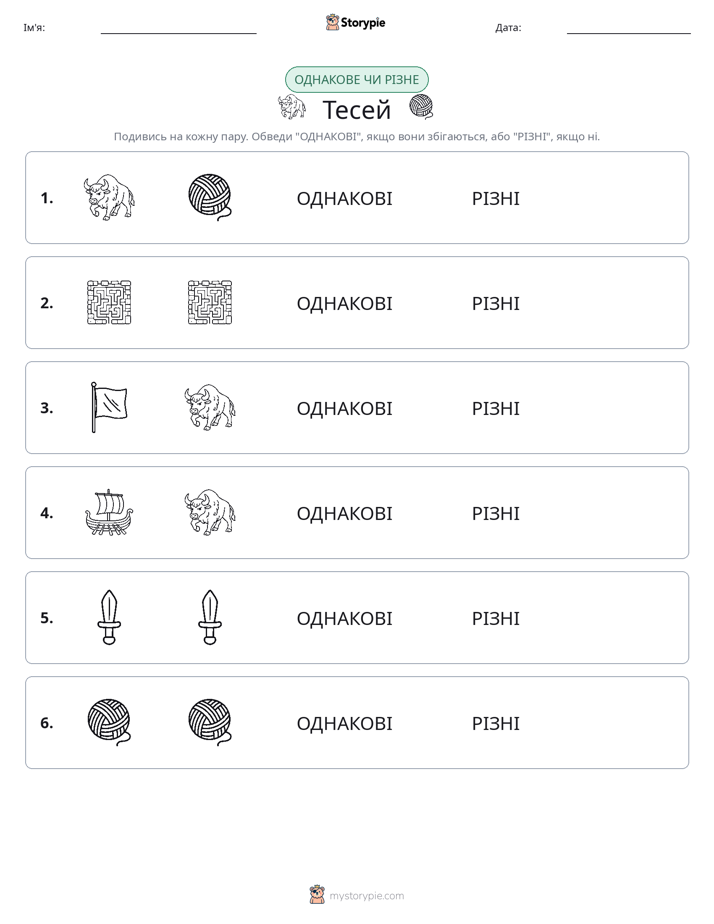Image resolution: width=714 pixels, height=924 pixels.
Task: Choose РІЗНІ for row 3
Action: (x=495, y=408)
